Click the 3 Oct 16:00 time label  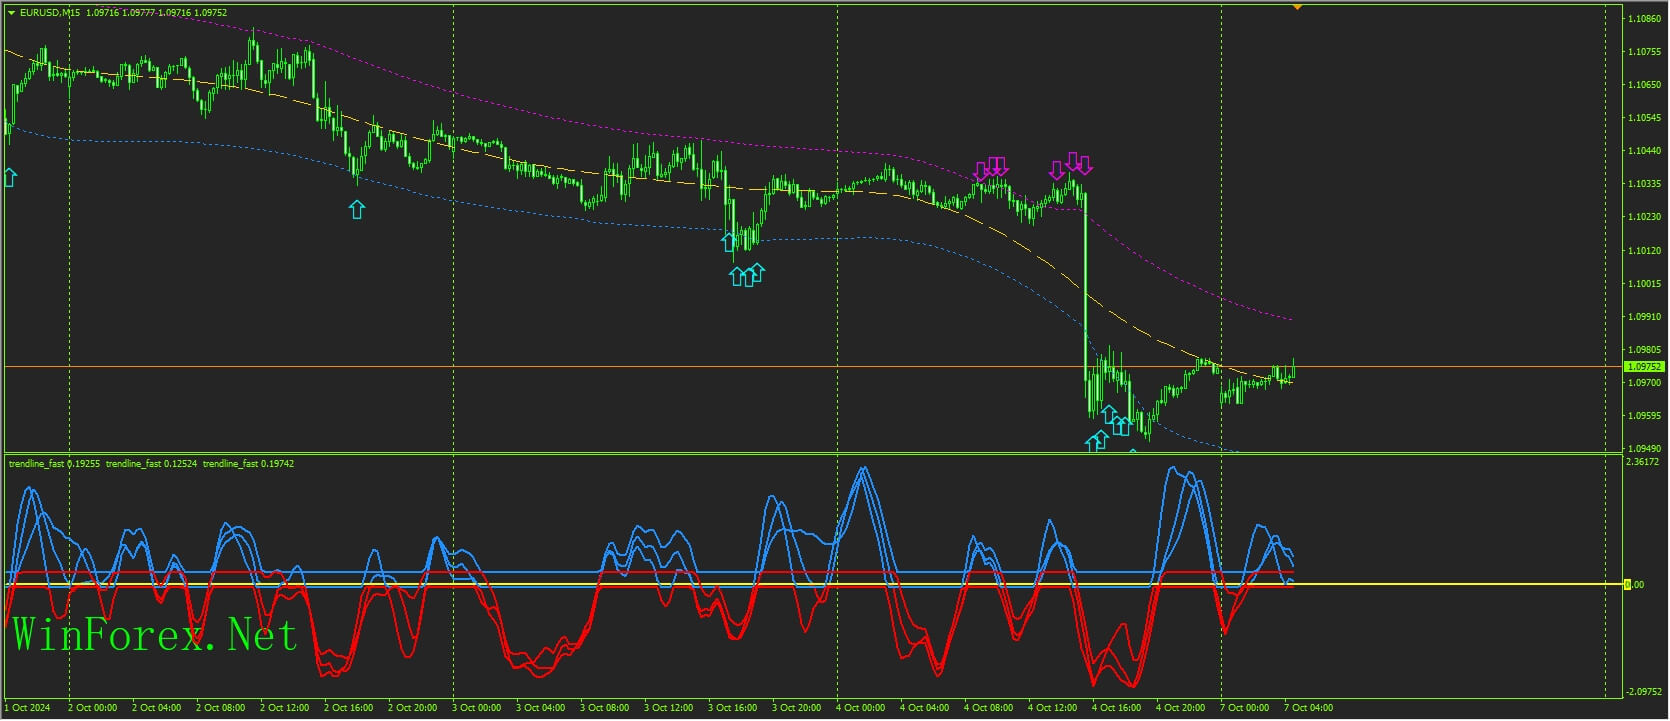[x=732, y=708]
